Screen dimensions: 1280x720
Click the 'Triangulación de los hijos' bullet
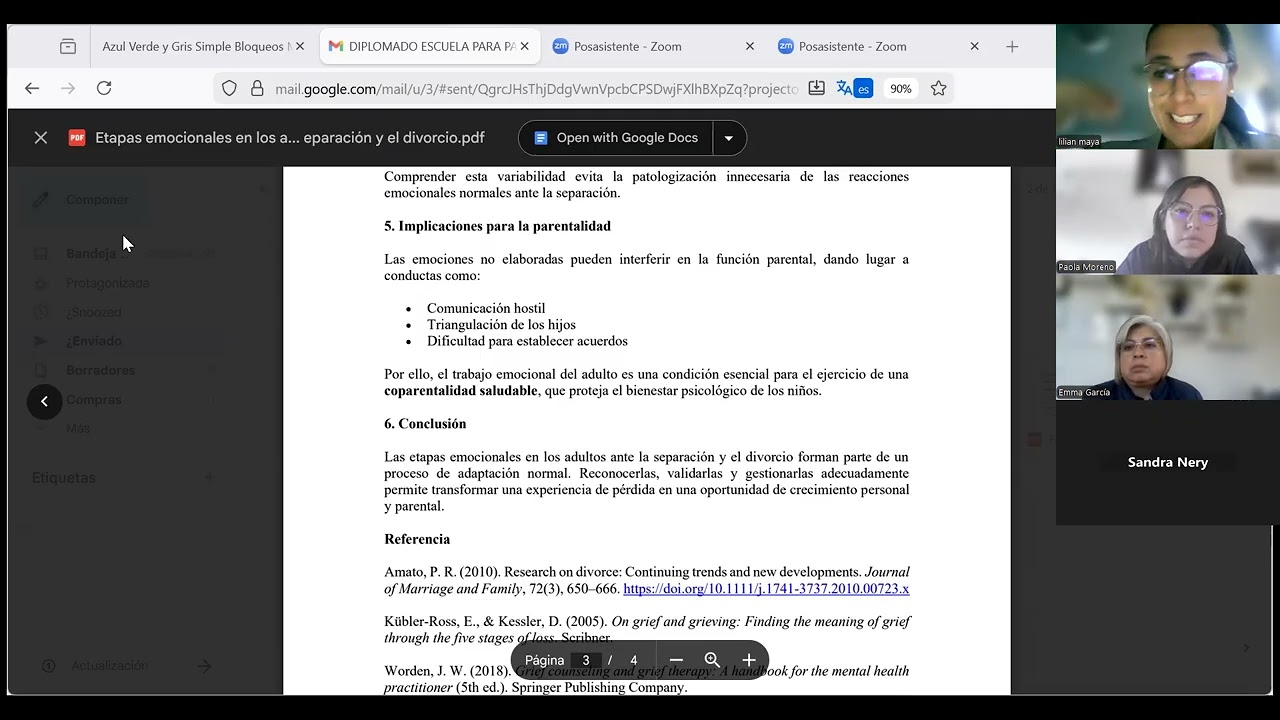501,325
